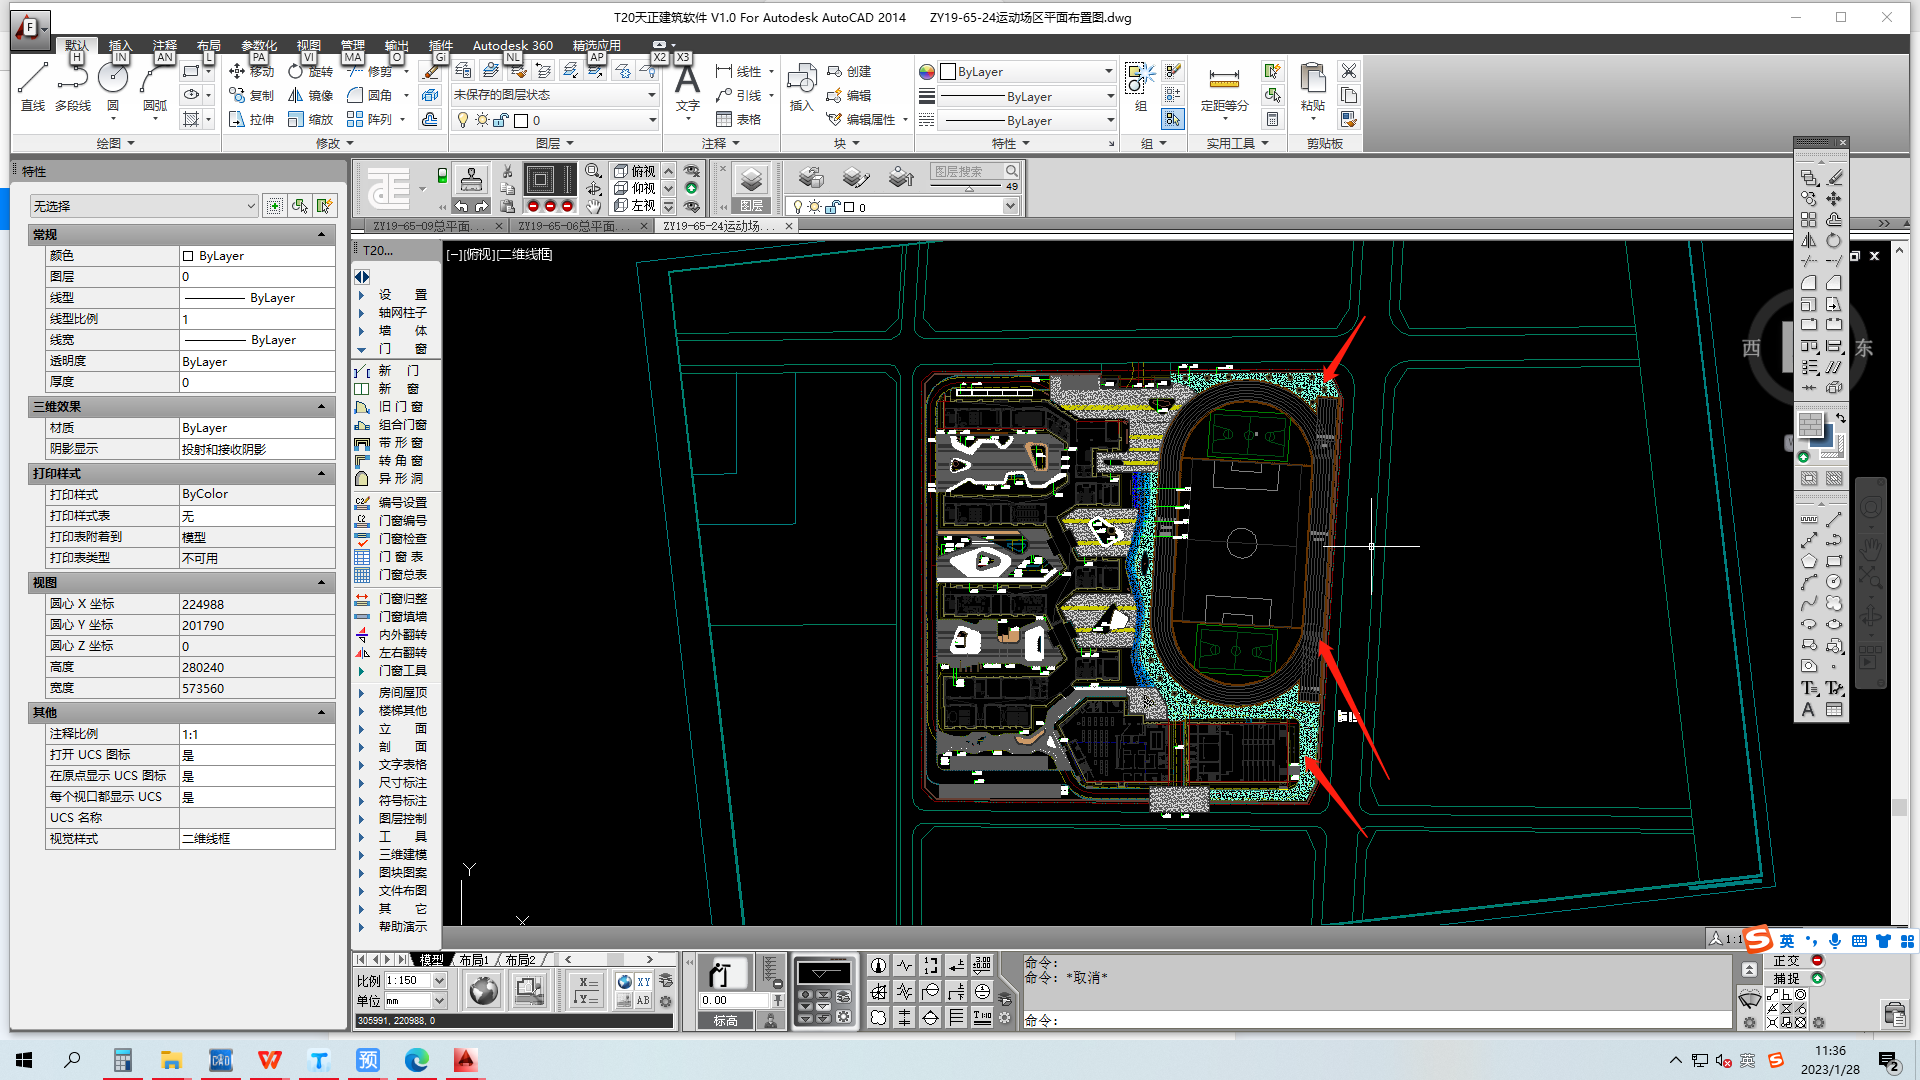Open the 无选择 selection dropdown
This screenshot has height=1080, width=1920.
(144, 206)
